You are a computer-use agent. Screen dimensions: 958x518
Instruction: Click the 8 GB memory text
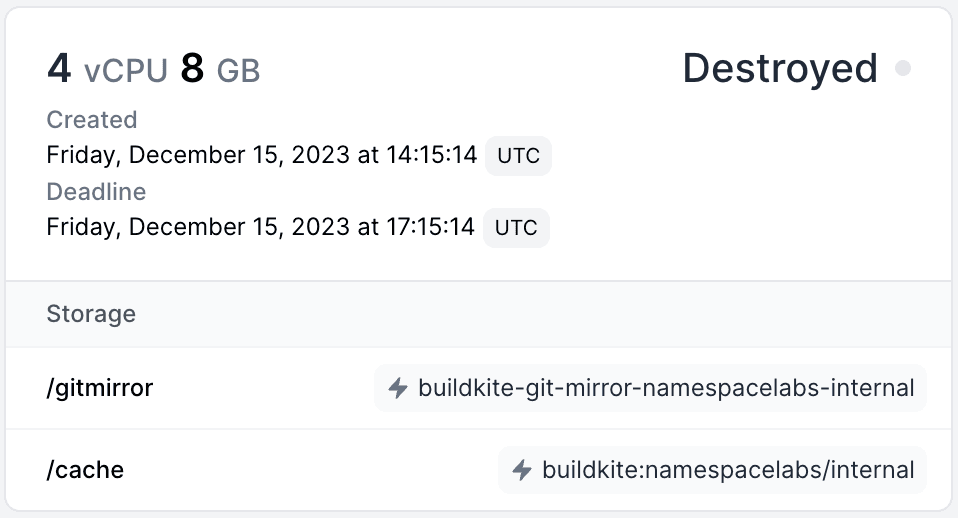click(220, 70)
